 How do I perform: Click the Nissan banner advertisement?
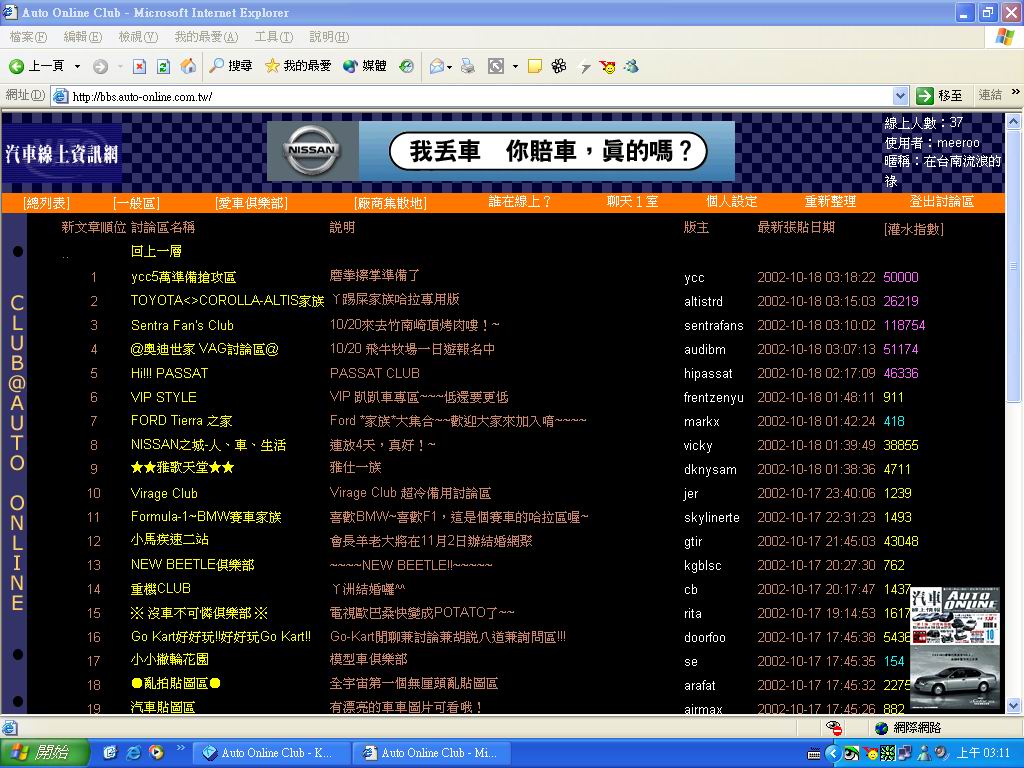tap(500, 151)
